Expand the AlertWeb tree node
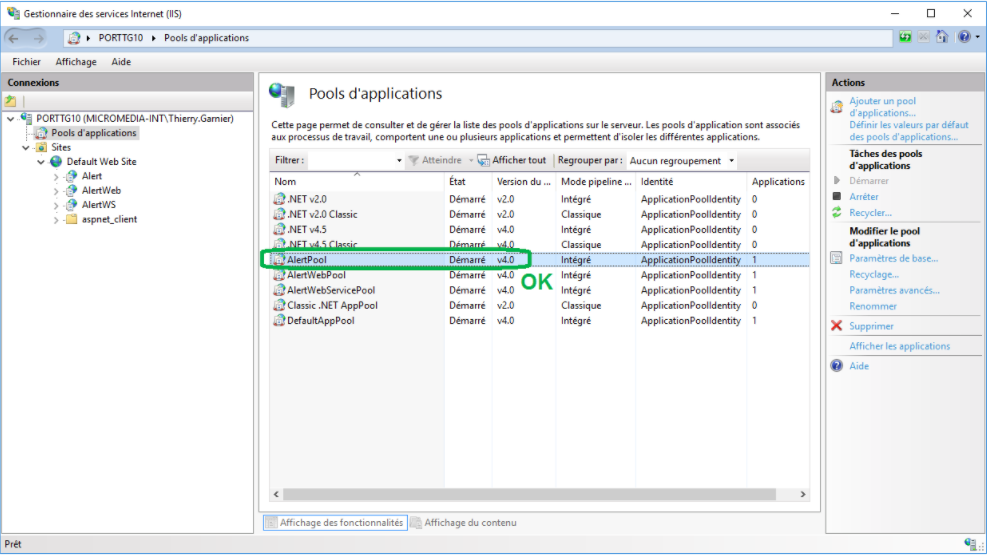987x555 pixels. point(57,190)
